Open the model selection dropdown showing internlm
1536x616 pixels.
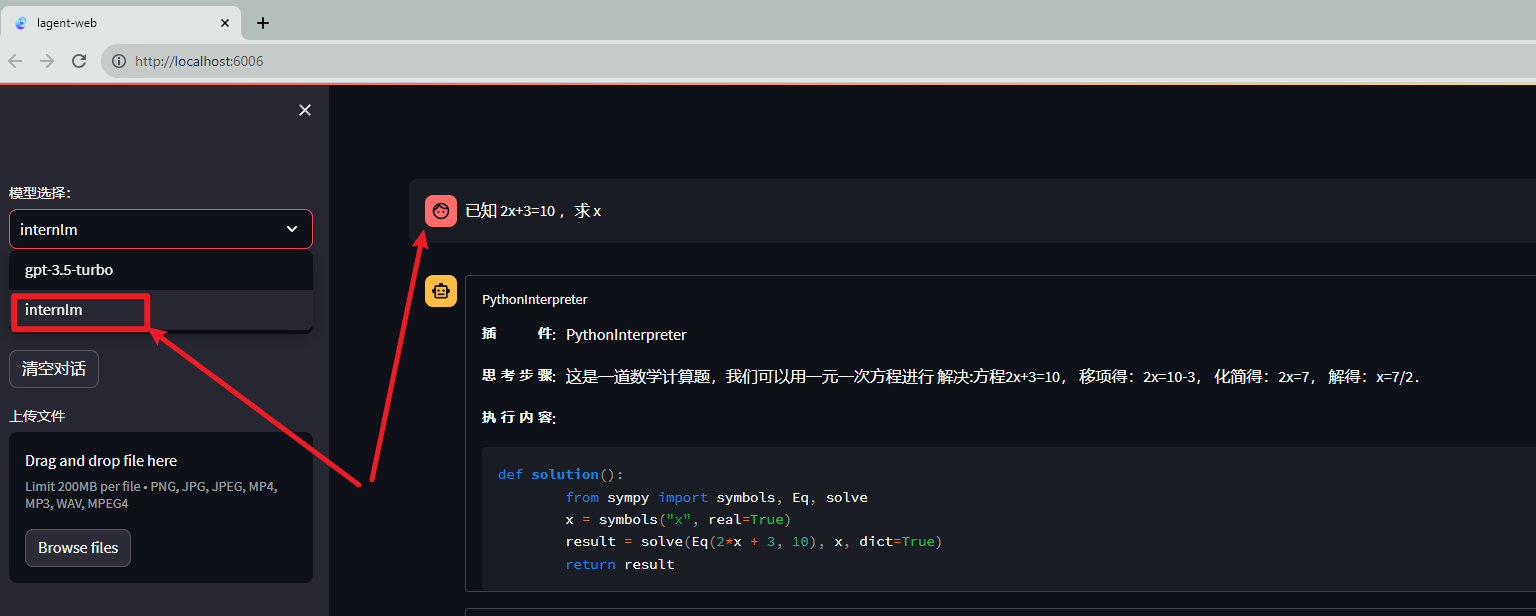pos(161,229)
